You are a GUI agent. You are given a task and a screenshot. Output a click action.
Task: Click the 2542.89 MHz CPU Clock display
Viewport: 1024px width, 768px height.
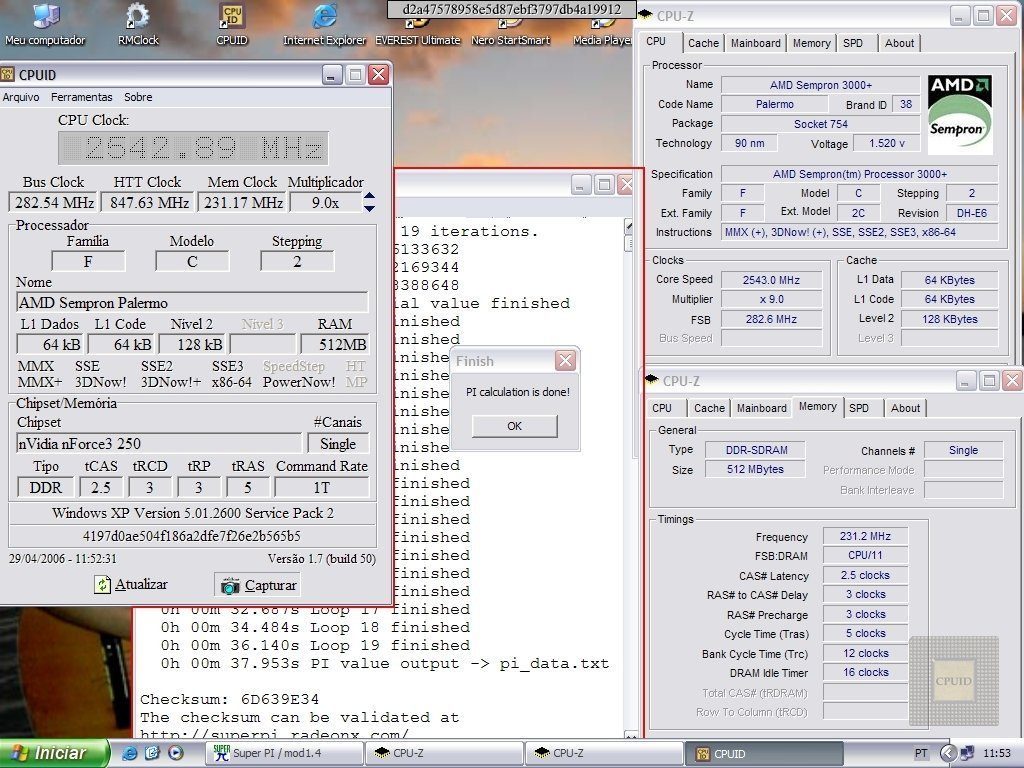pyautogui.click(x=193, y=148)
